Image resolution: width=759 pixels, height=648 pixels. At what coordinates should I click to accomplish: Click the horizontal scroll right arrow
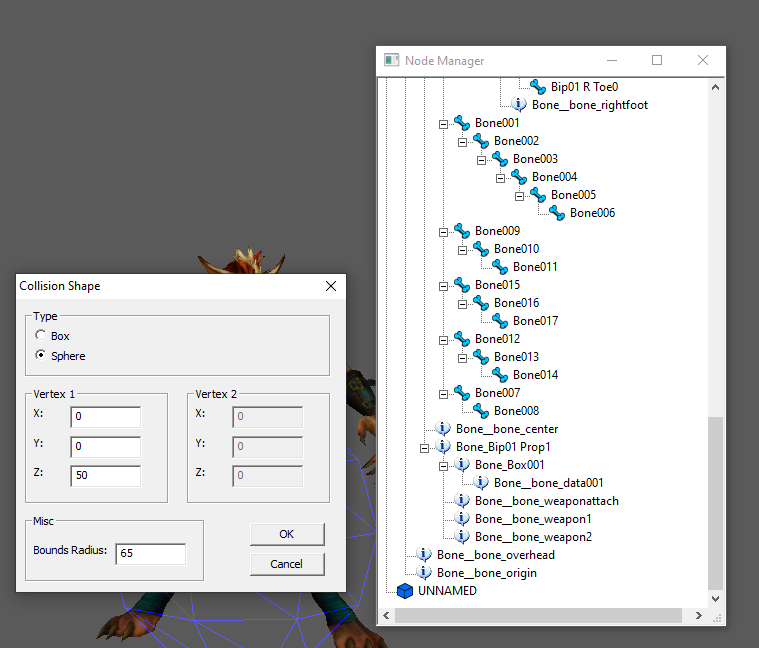[x=698, y=615]
